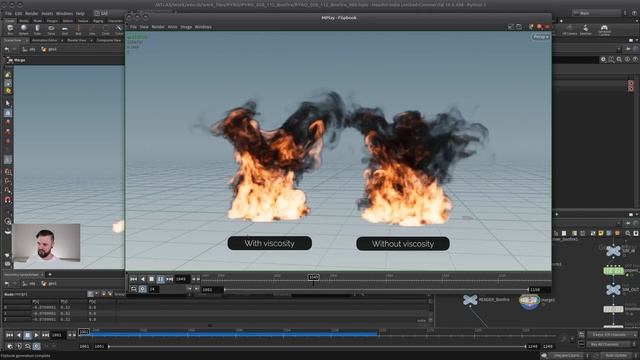Click Houdini range end field 1240
The width and height of the screenshot is (640, 360).
533,347
